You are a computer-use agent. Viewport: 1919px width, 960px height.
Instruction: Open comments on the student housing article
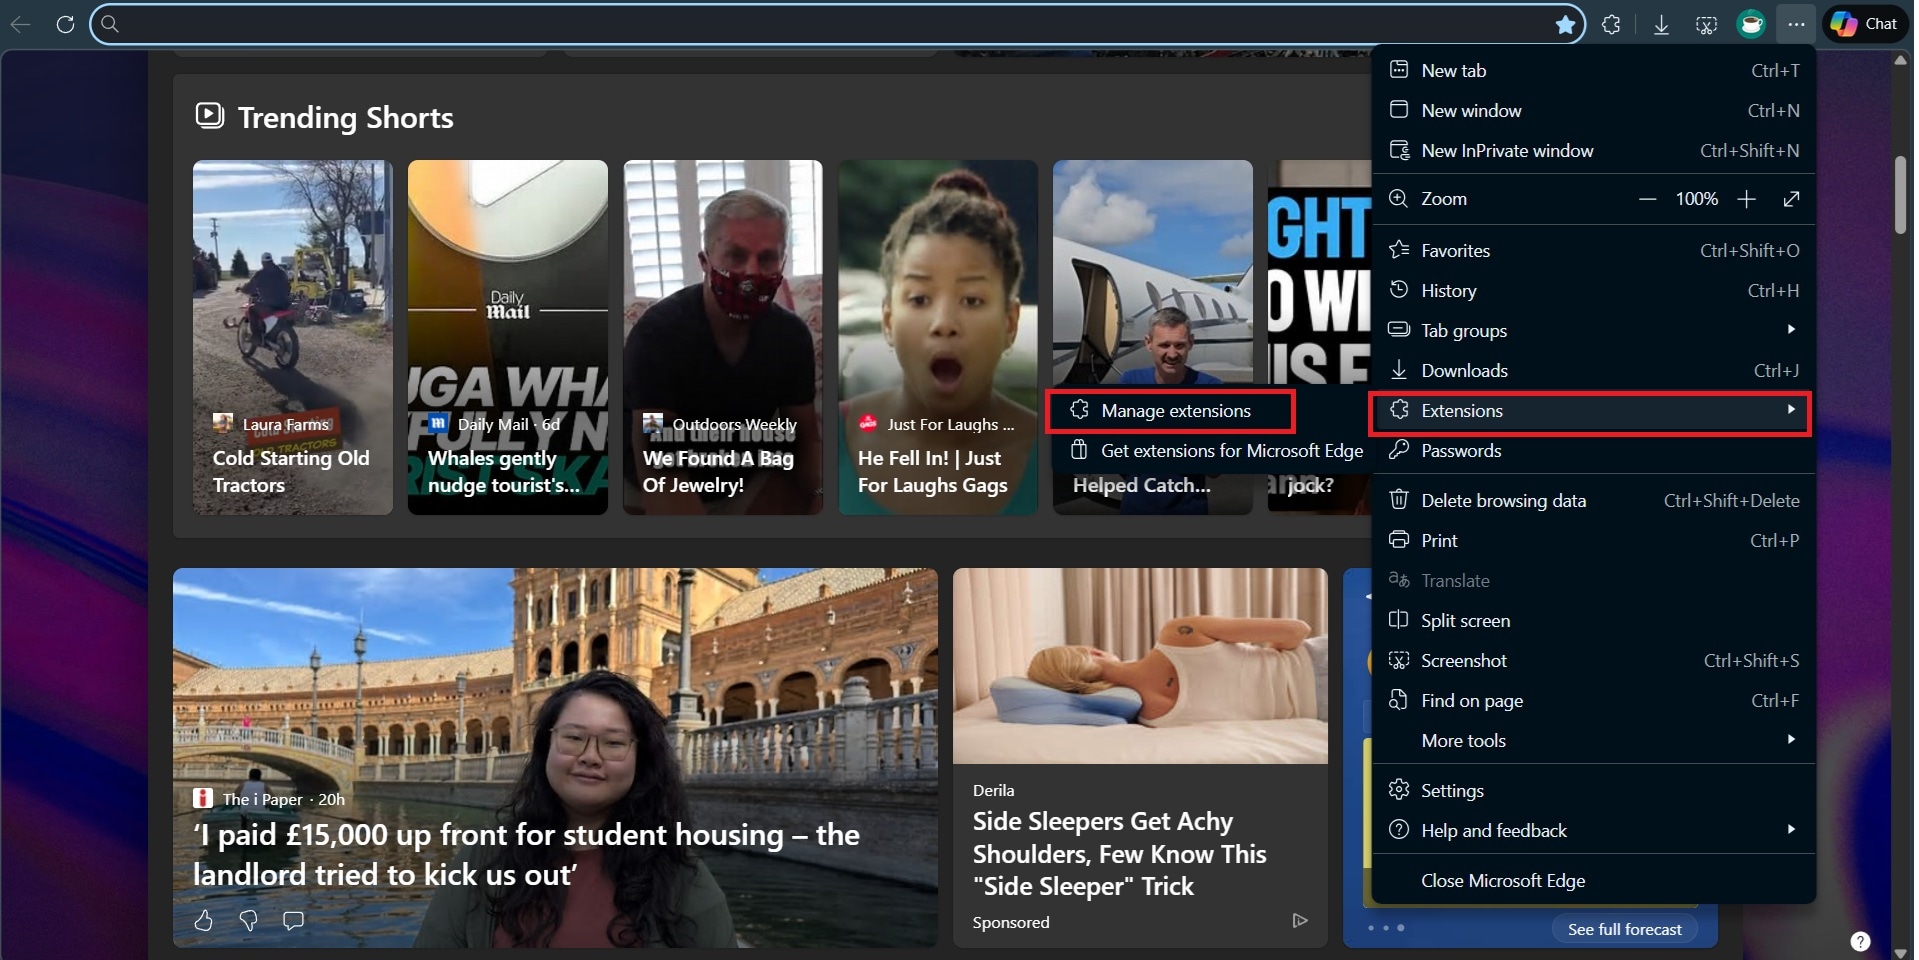pos(293,920)
